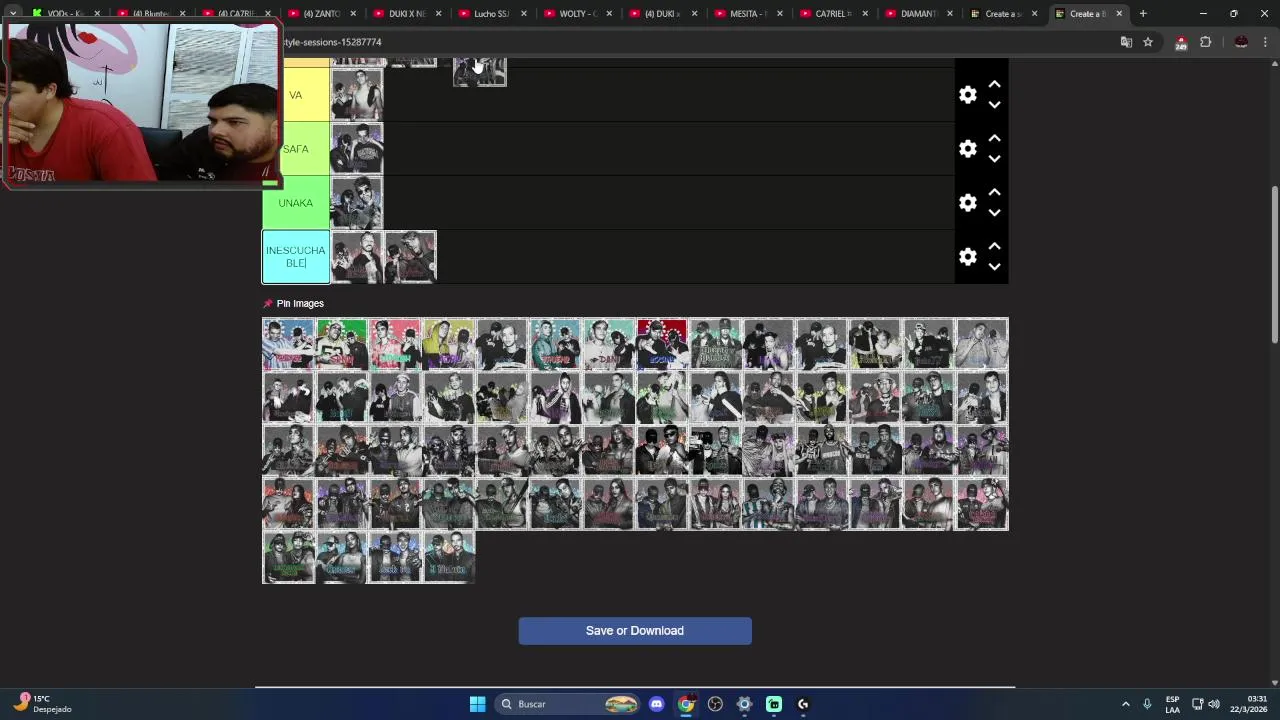Select second image in the INESCUCHABLE tier
The height and width of the screenshot is (720, 1280).
click(x=411, y=257)
